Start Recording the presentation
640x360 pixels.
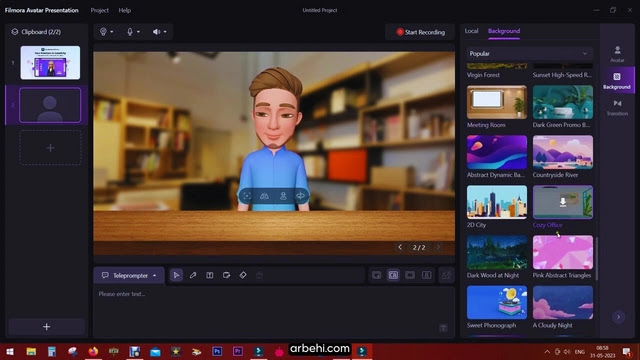tap(420, 32)
